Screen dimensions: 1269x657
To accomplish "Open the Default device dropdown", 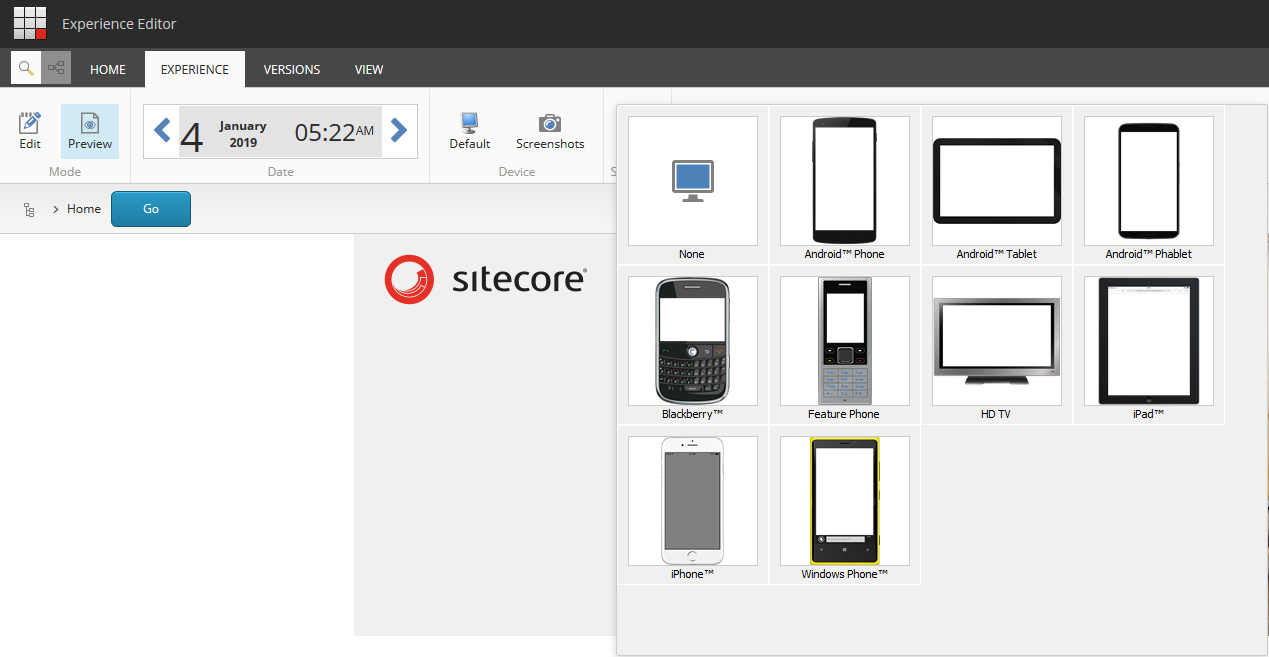I will 470,131.
